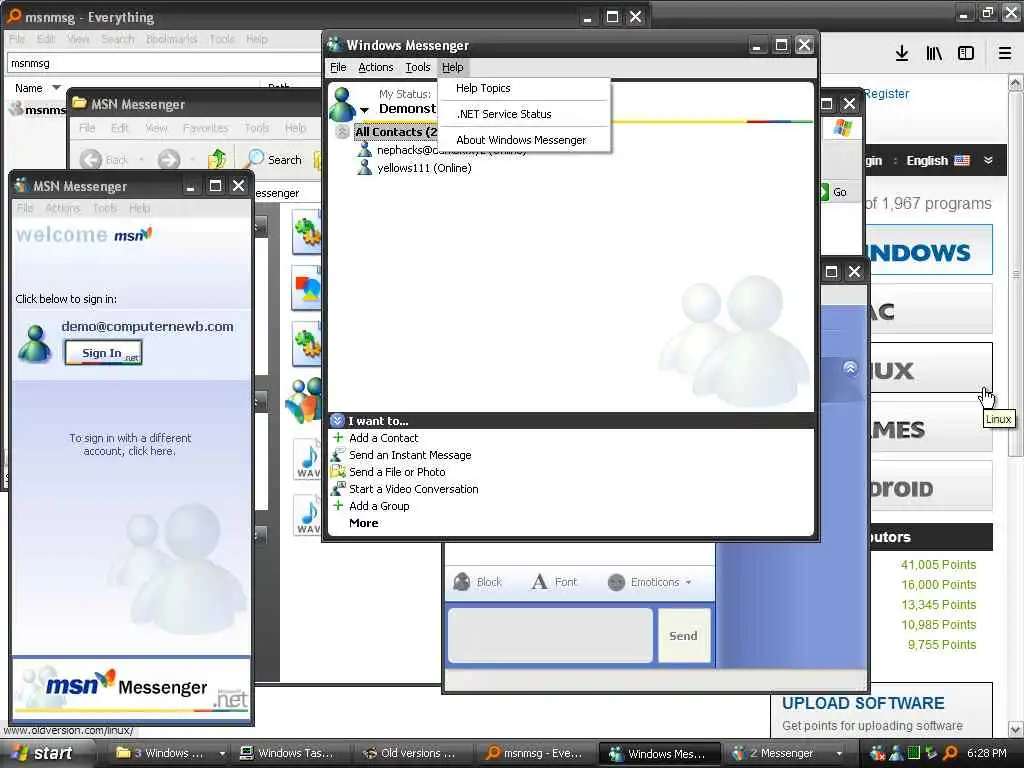Viewport: 1024px width, 768px height.
Task: Expand the double-chevron next to English
Action: coord(988,161)
